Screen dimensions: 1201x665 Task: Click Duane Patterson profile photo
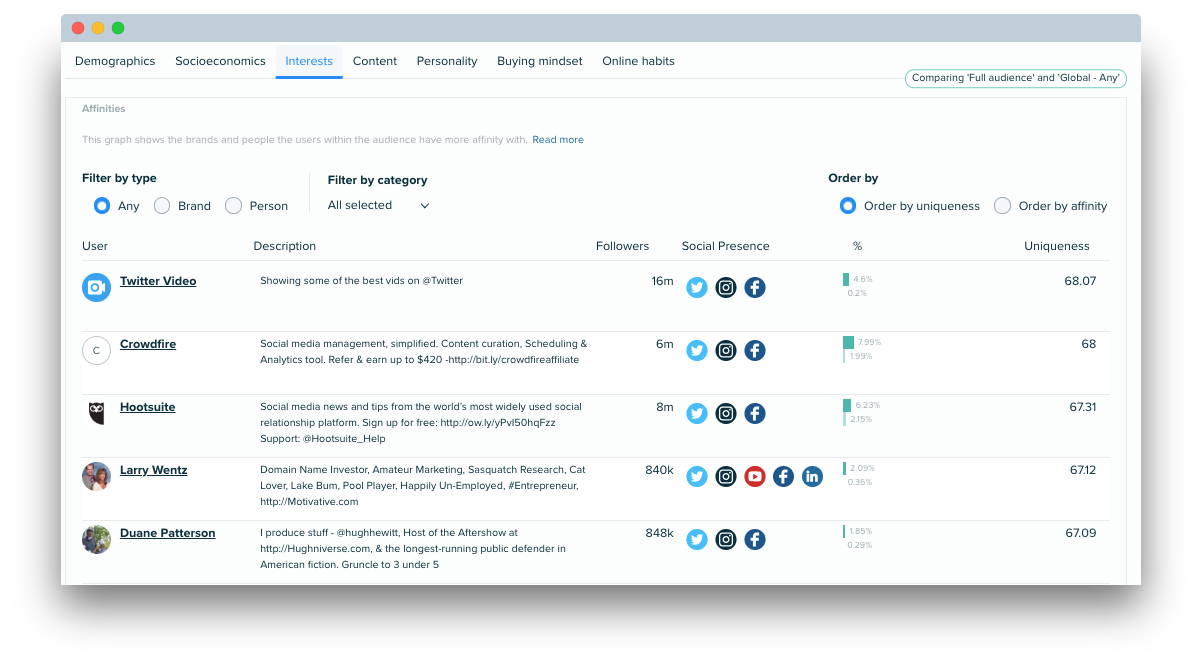(x=96, y=540)
